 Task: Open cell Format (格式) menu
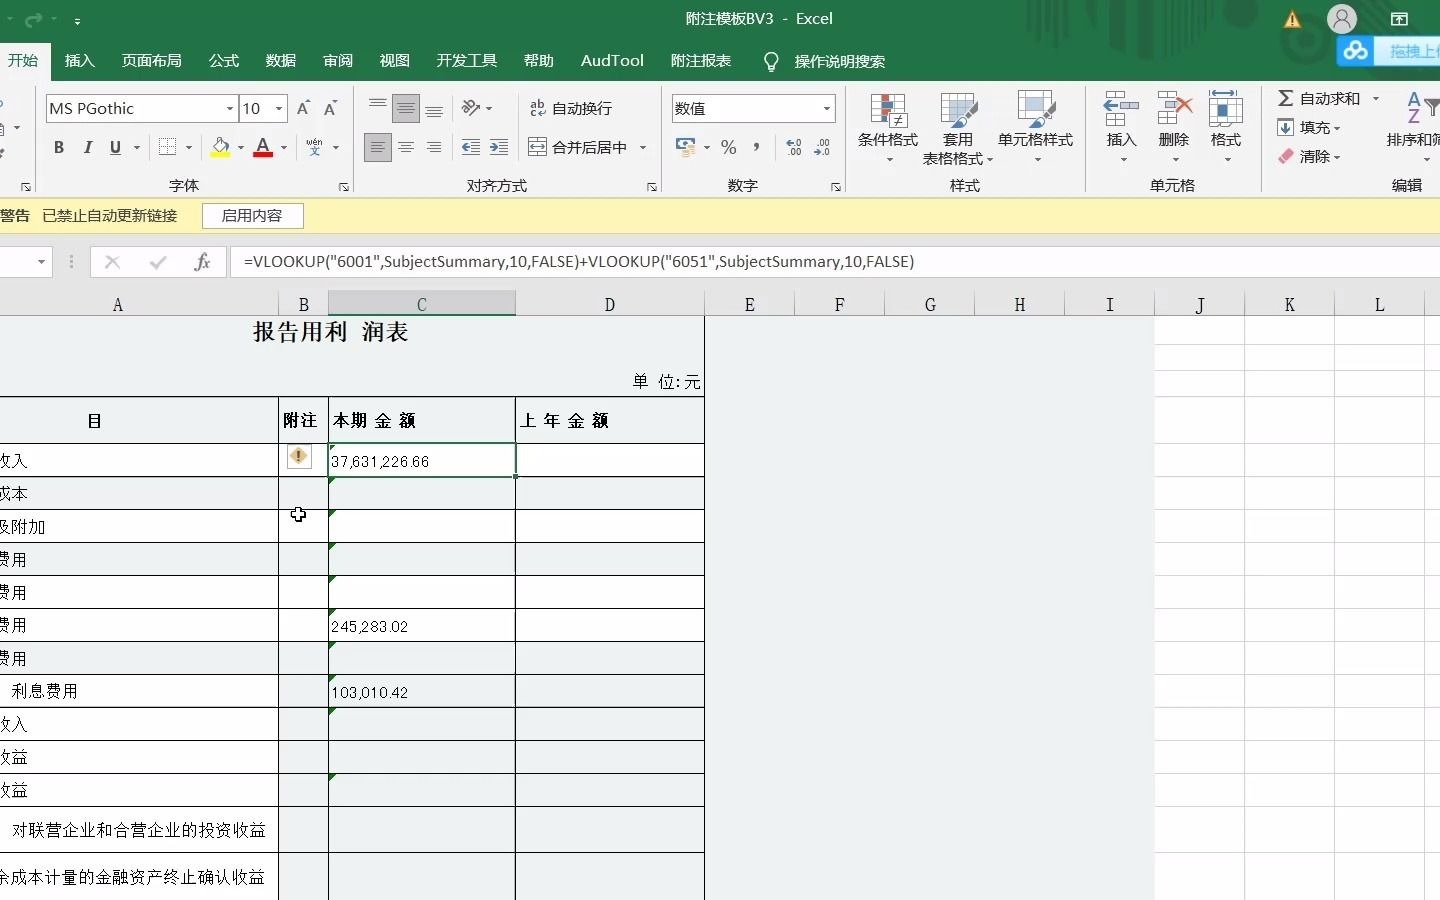(1226, 128)
